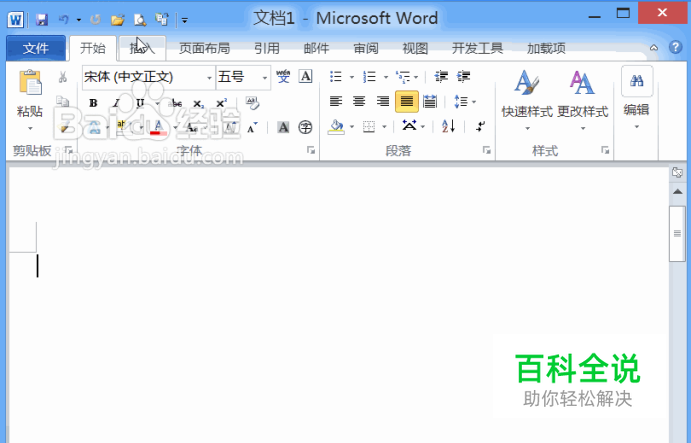
Task: Toggle Bold formatting
Action: pyautogui.click(x=93, y=103)
